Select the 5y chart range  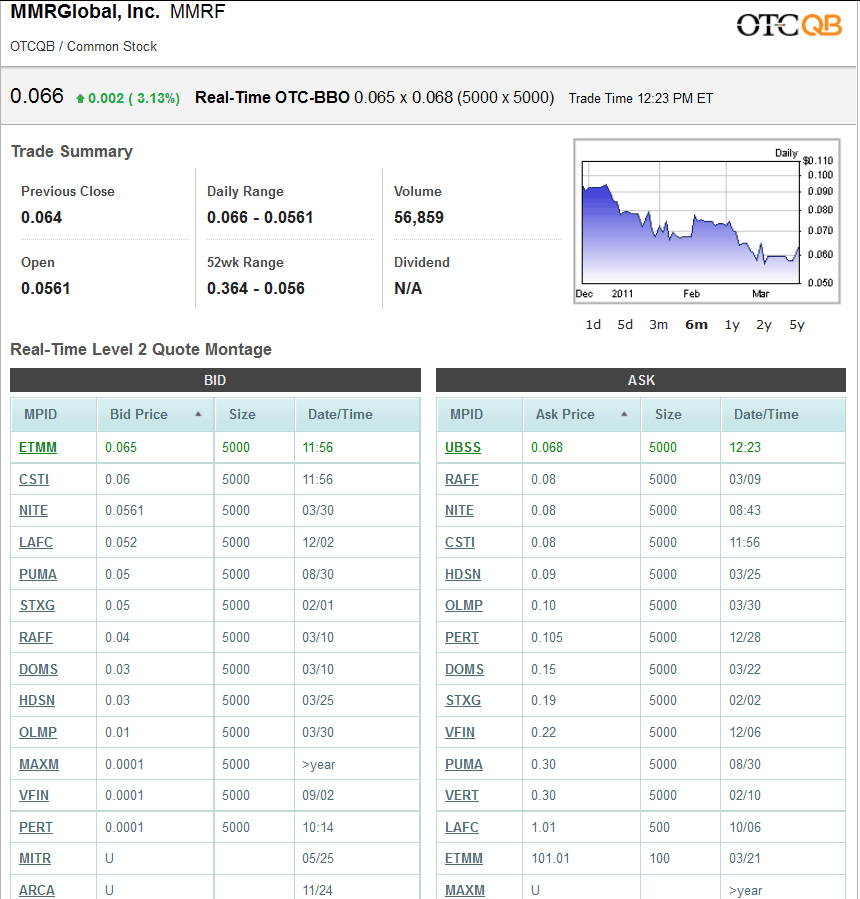(797, 324)
